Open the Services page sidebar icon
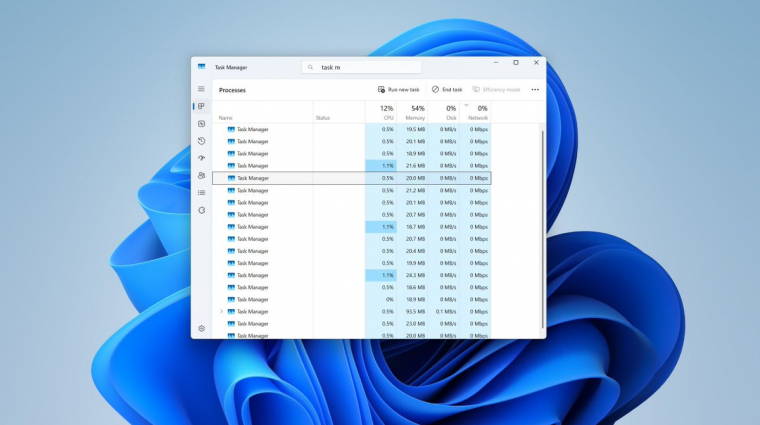The image size is (760, 425). coord(201,210)
